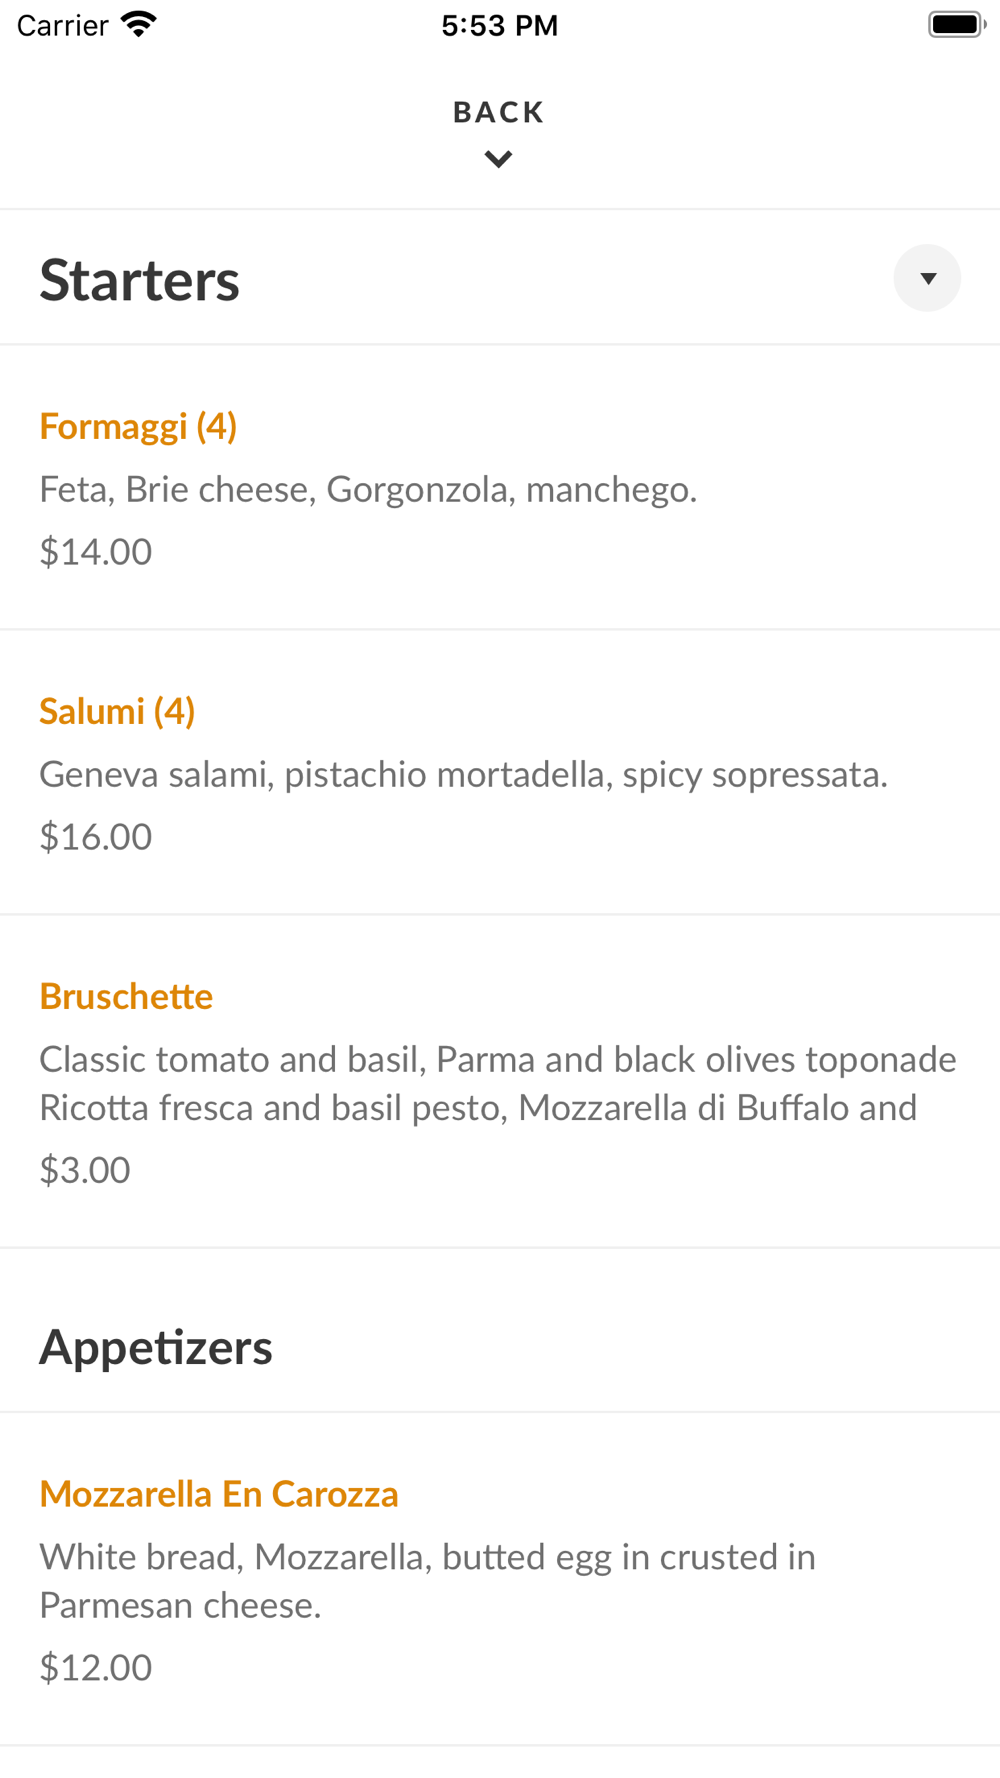Image resolution: width=1000 pixels, height=1778 pixels.
Task: Tap the Classic tomato and basil description
Action: [497, 1084]
